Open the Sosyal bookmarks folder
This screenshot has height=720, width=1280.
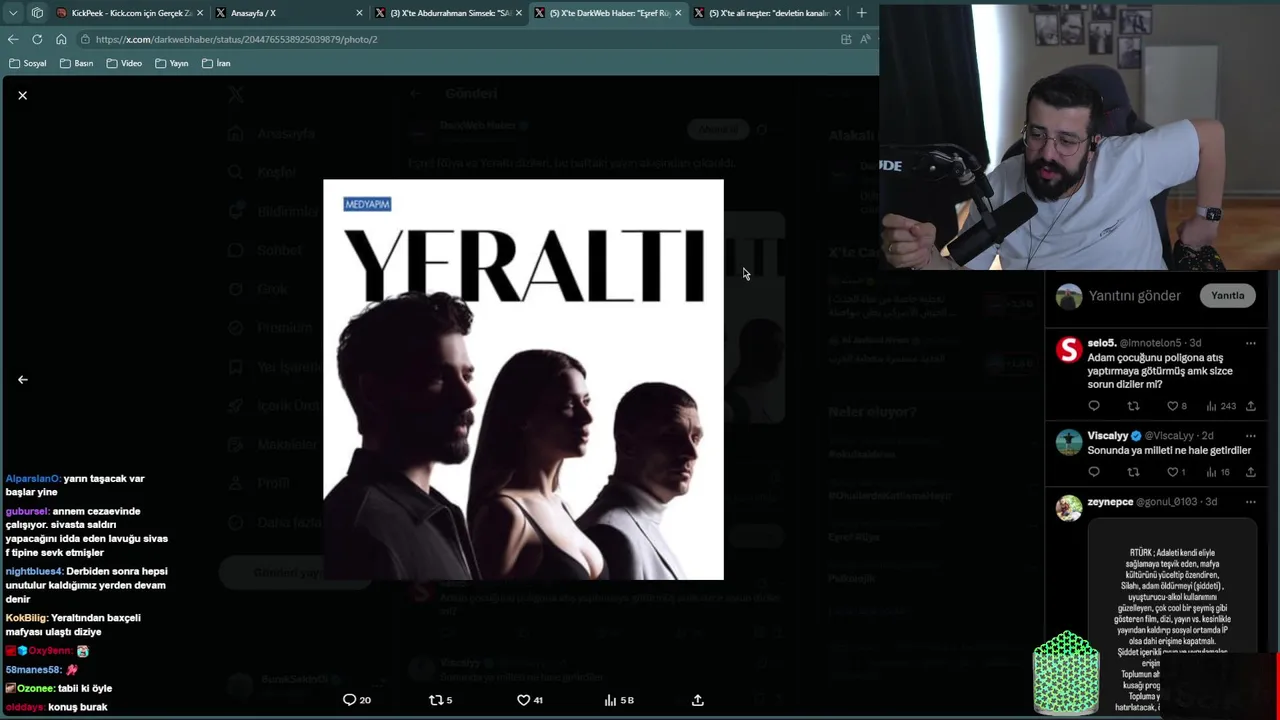pyautogui.click(x=27, y=63)
